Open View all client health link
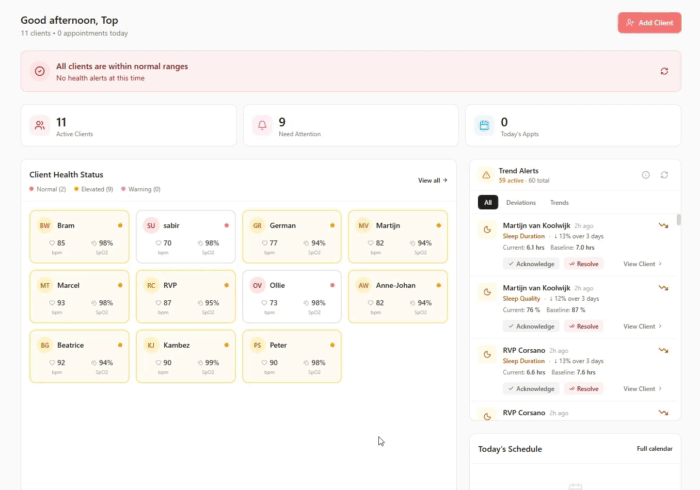Screen dimensions: 700x490 click(x=432, y=180)
